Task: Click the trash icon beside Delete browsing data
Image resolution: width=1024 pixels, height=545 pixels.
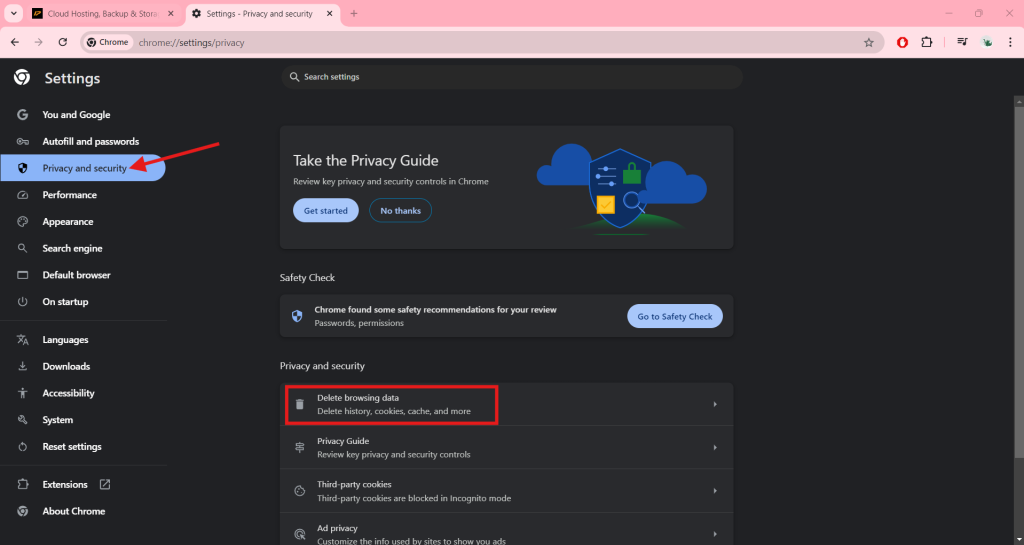Action: click(299, 404)
